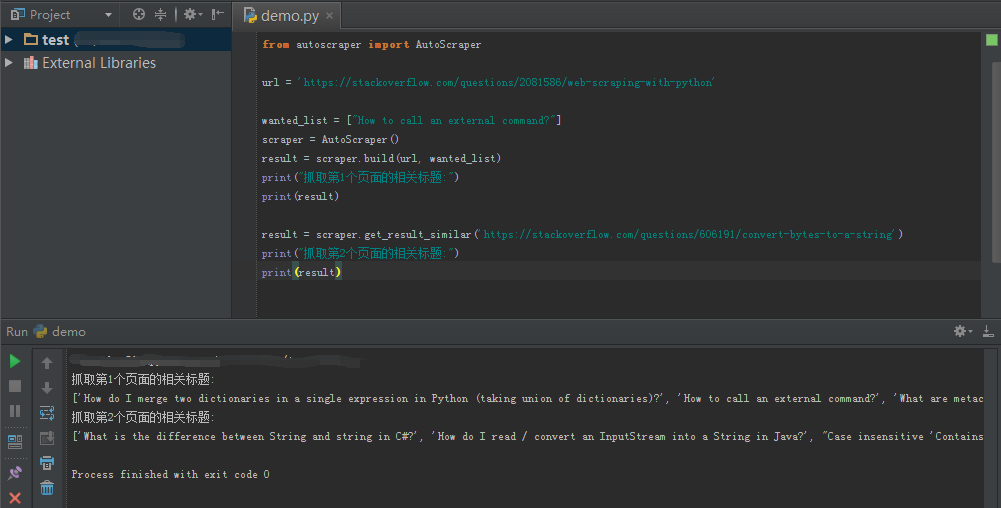Close the Run tab with red X
This screenshot has width=1001, height=508.
tap(15, 498)
